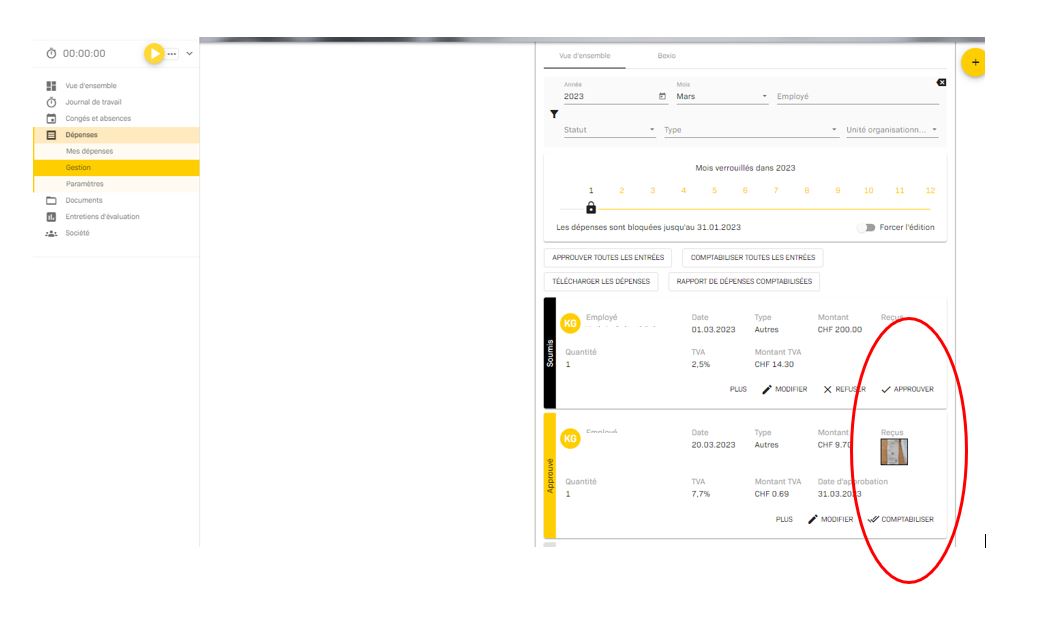This screenshot has height=617, width=1055.
Task: Open the timer's three-dot options menu
Action: click(x=172, y=53)
